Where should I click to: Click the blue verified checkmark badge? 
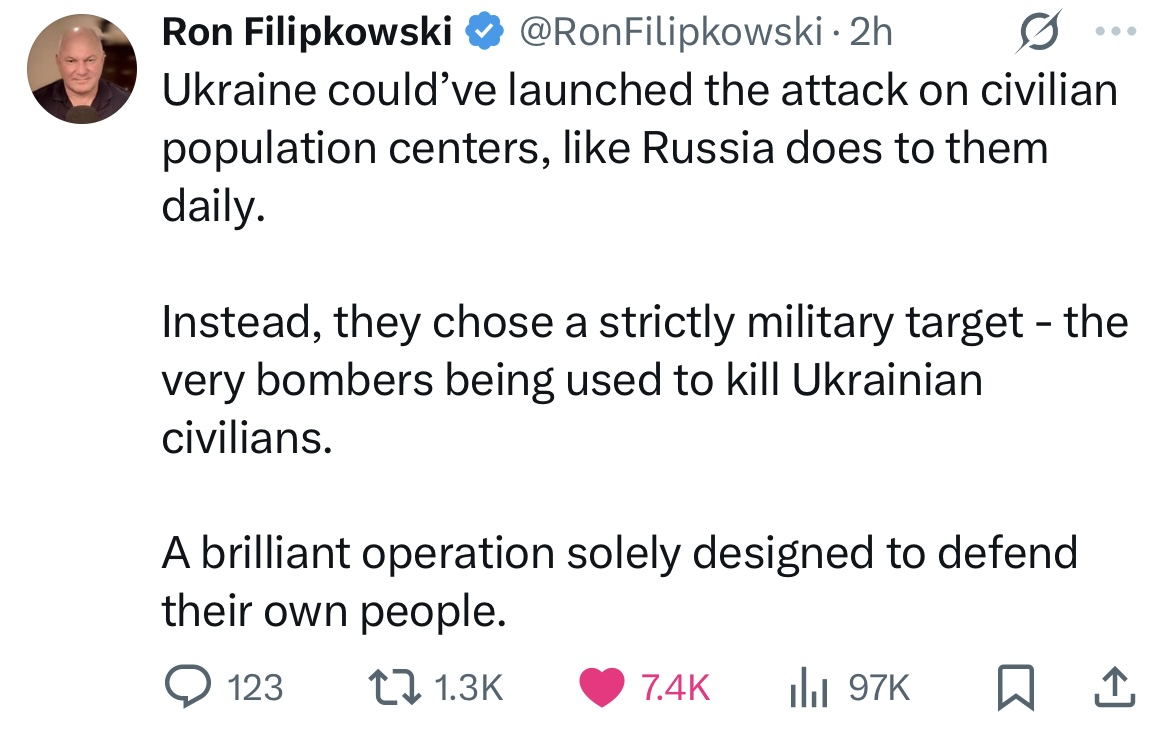click(x=485, y=33)
